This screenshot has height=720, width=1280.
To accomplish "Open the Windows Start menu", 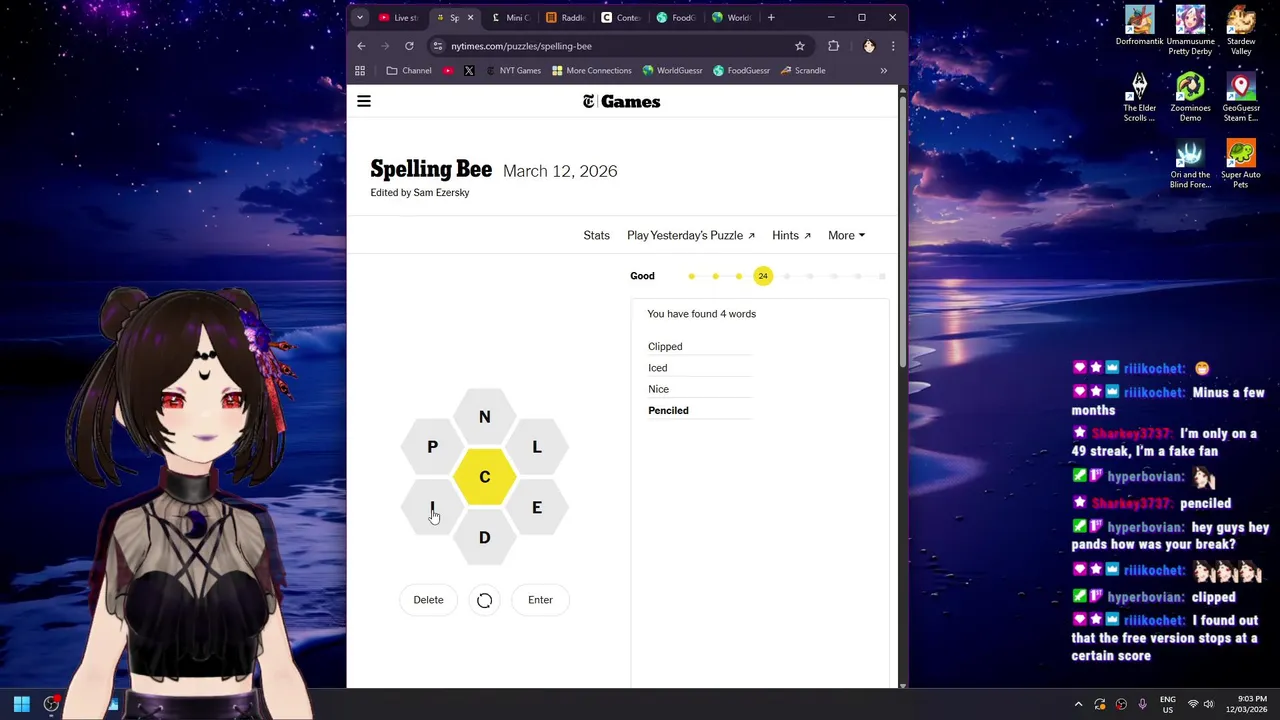I will click(21, 704).
